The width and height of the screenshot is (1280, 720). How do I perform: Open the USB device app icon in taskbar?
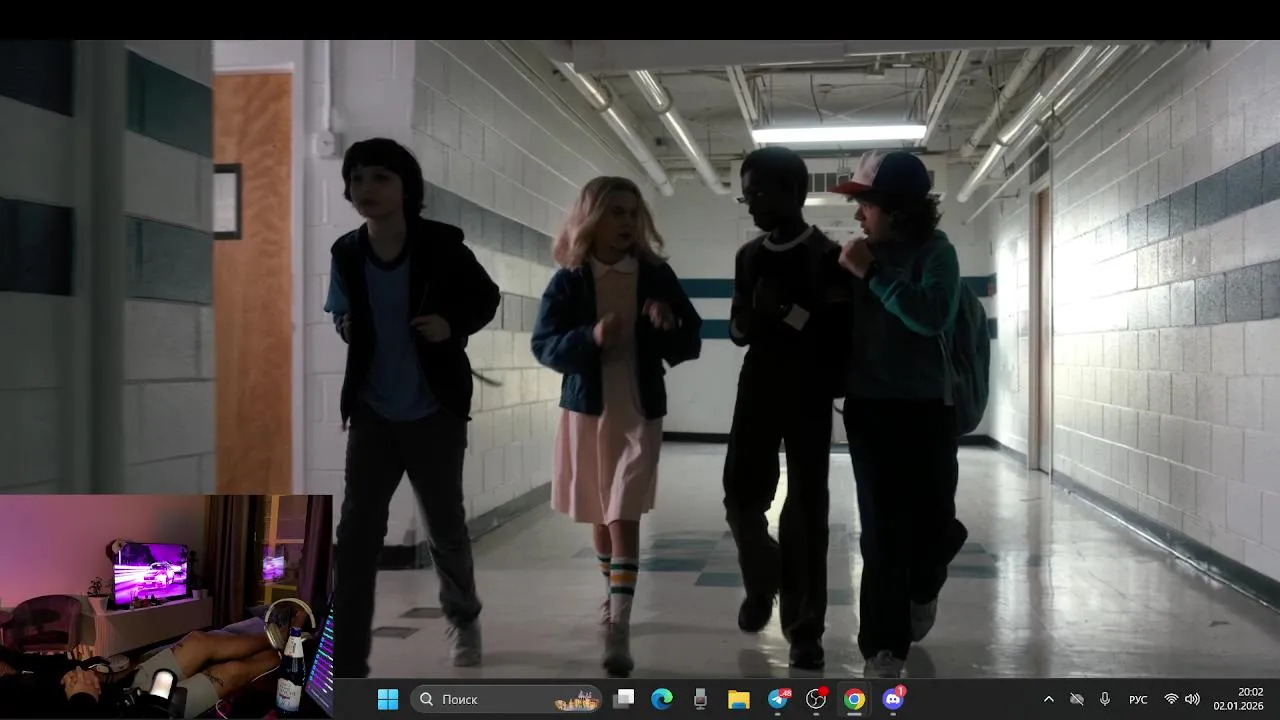[x=700, y=699]
